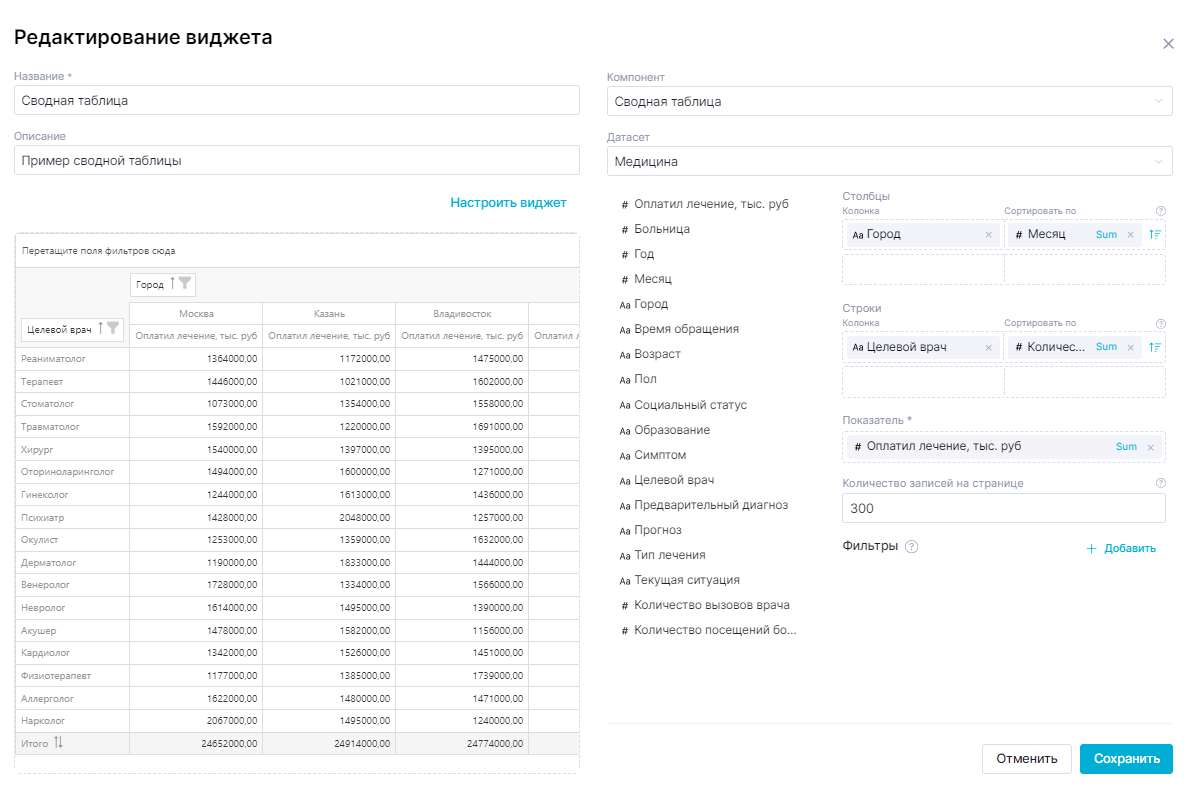Remove Целевой врач from the rows
This screenshot has height=787, width=1191.
(x=988, y=347)
